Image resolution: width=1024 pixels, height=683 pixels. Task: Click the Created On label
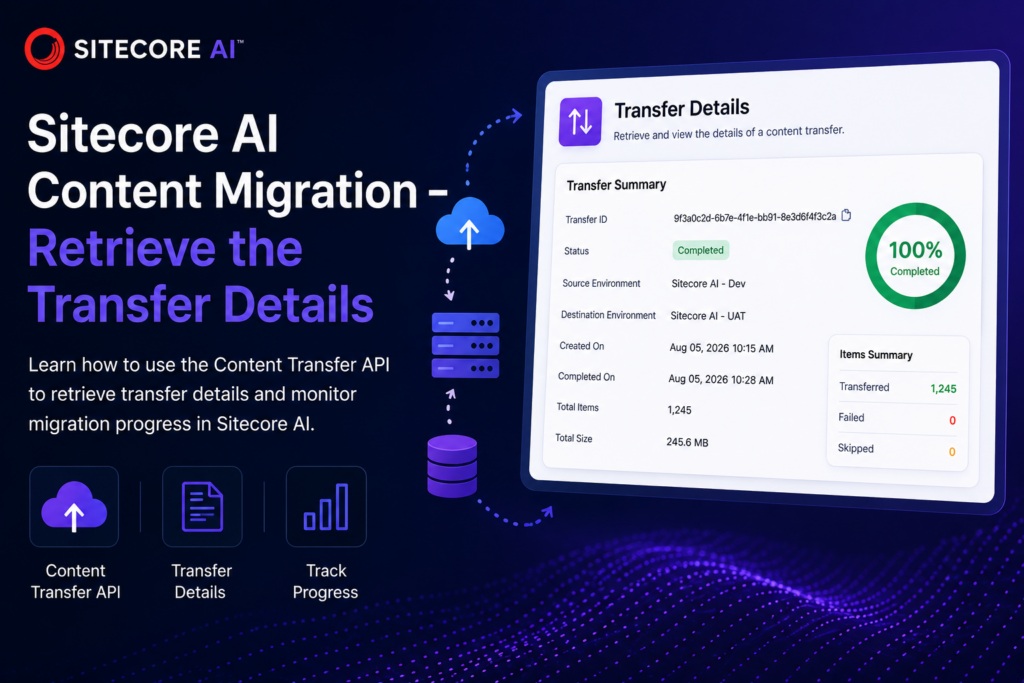(581, 346)
